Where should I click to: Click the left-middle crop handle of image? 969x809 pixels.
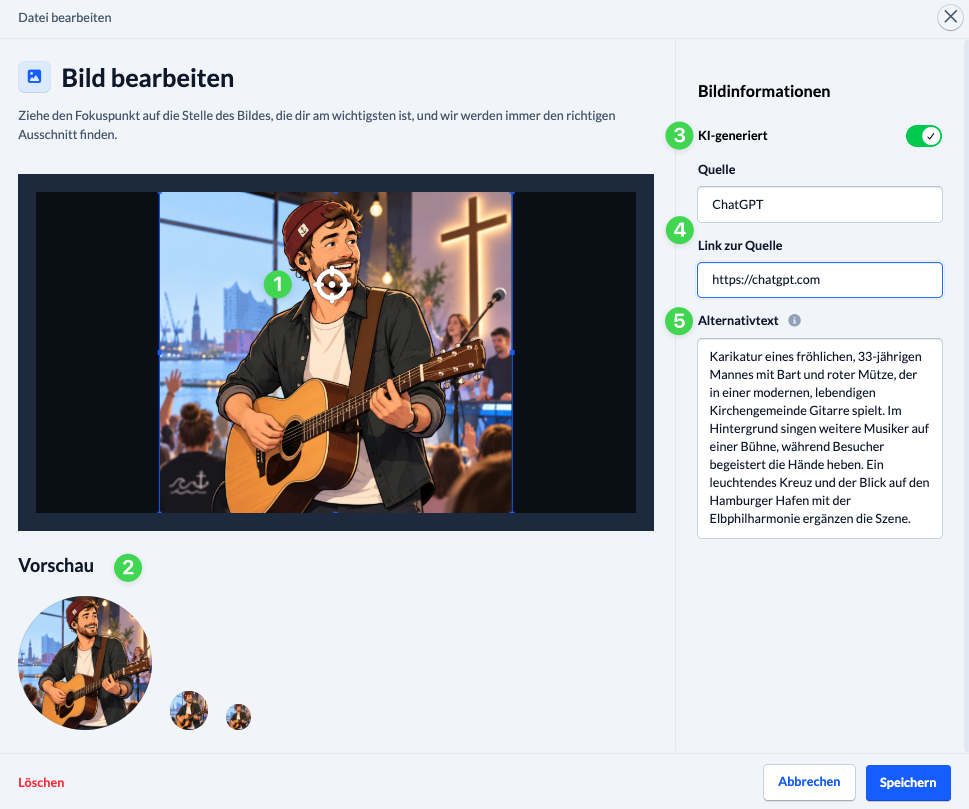pyautogui.click(x=160, y=352)
